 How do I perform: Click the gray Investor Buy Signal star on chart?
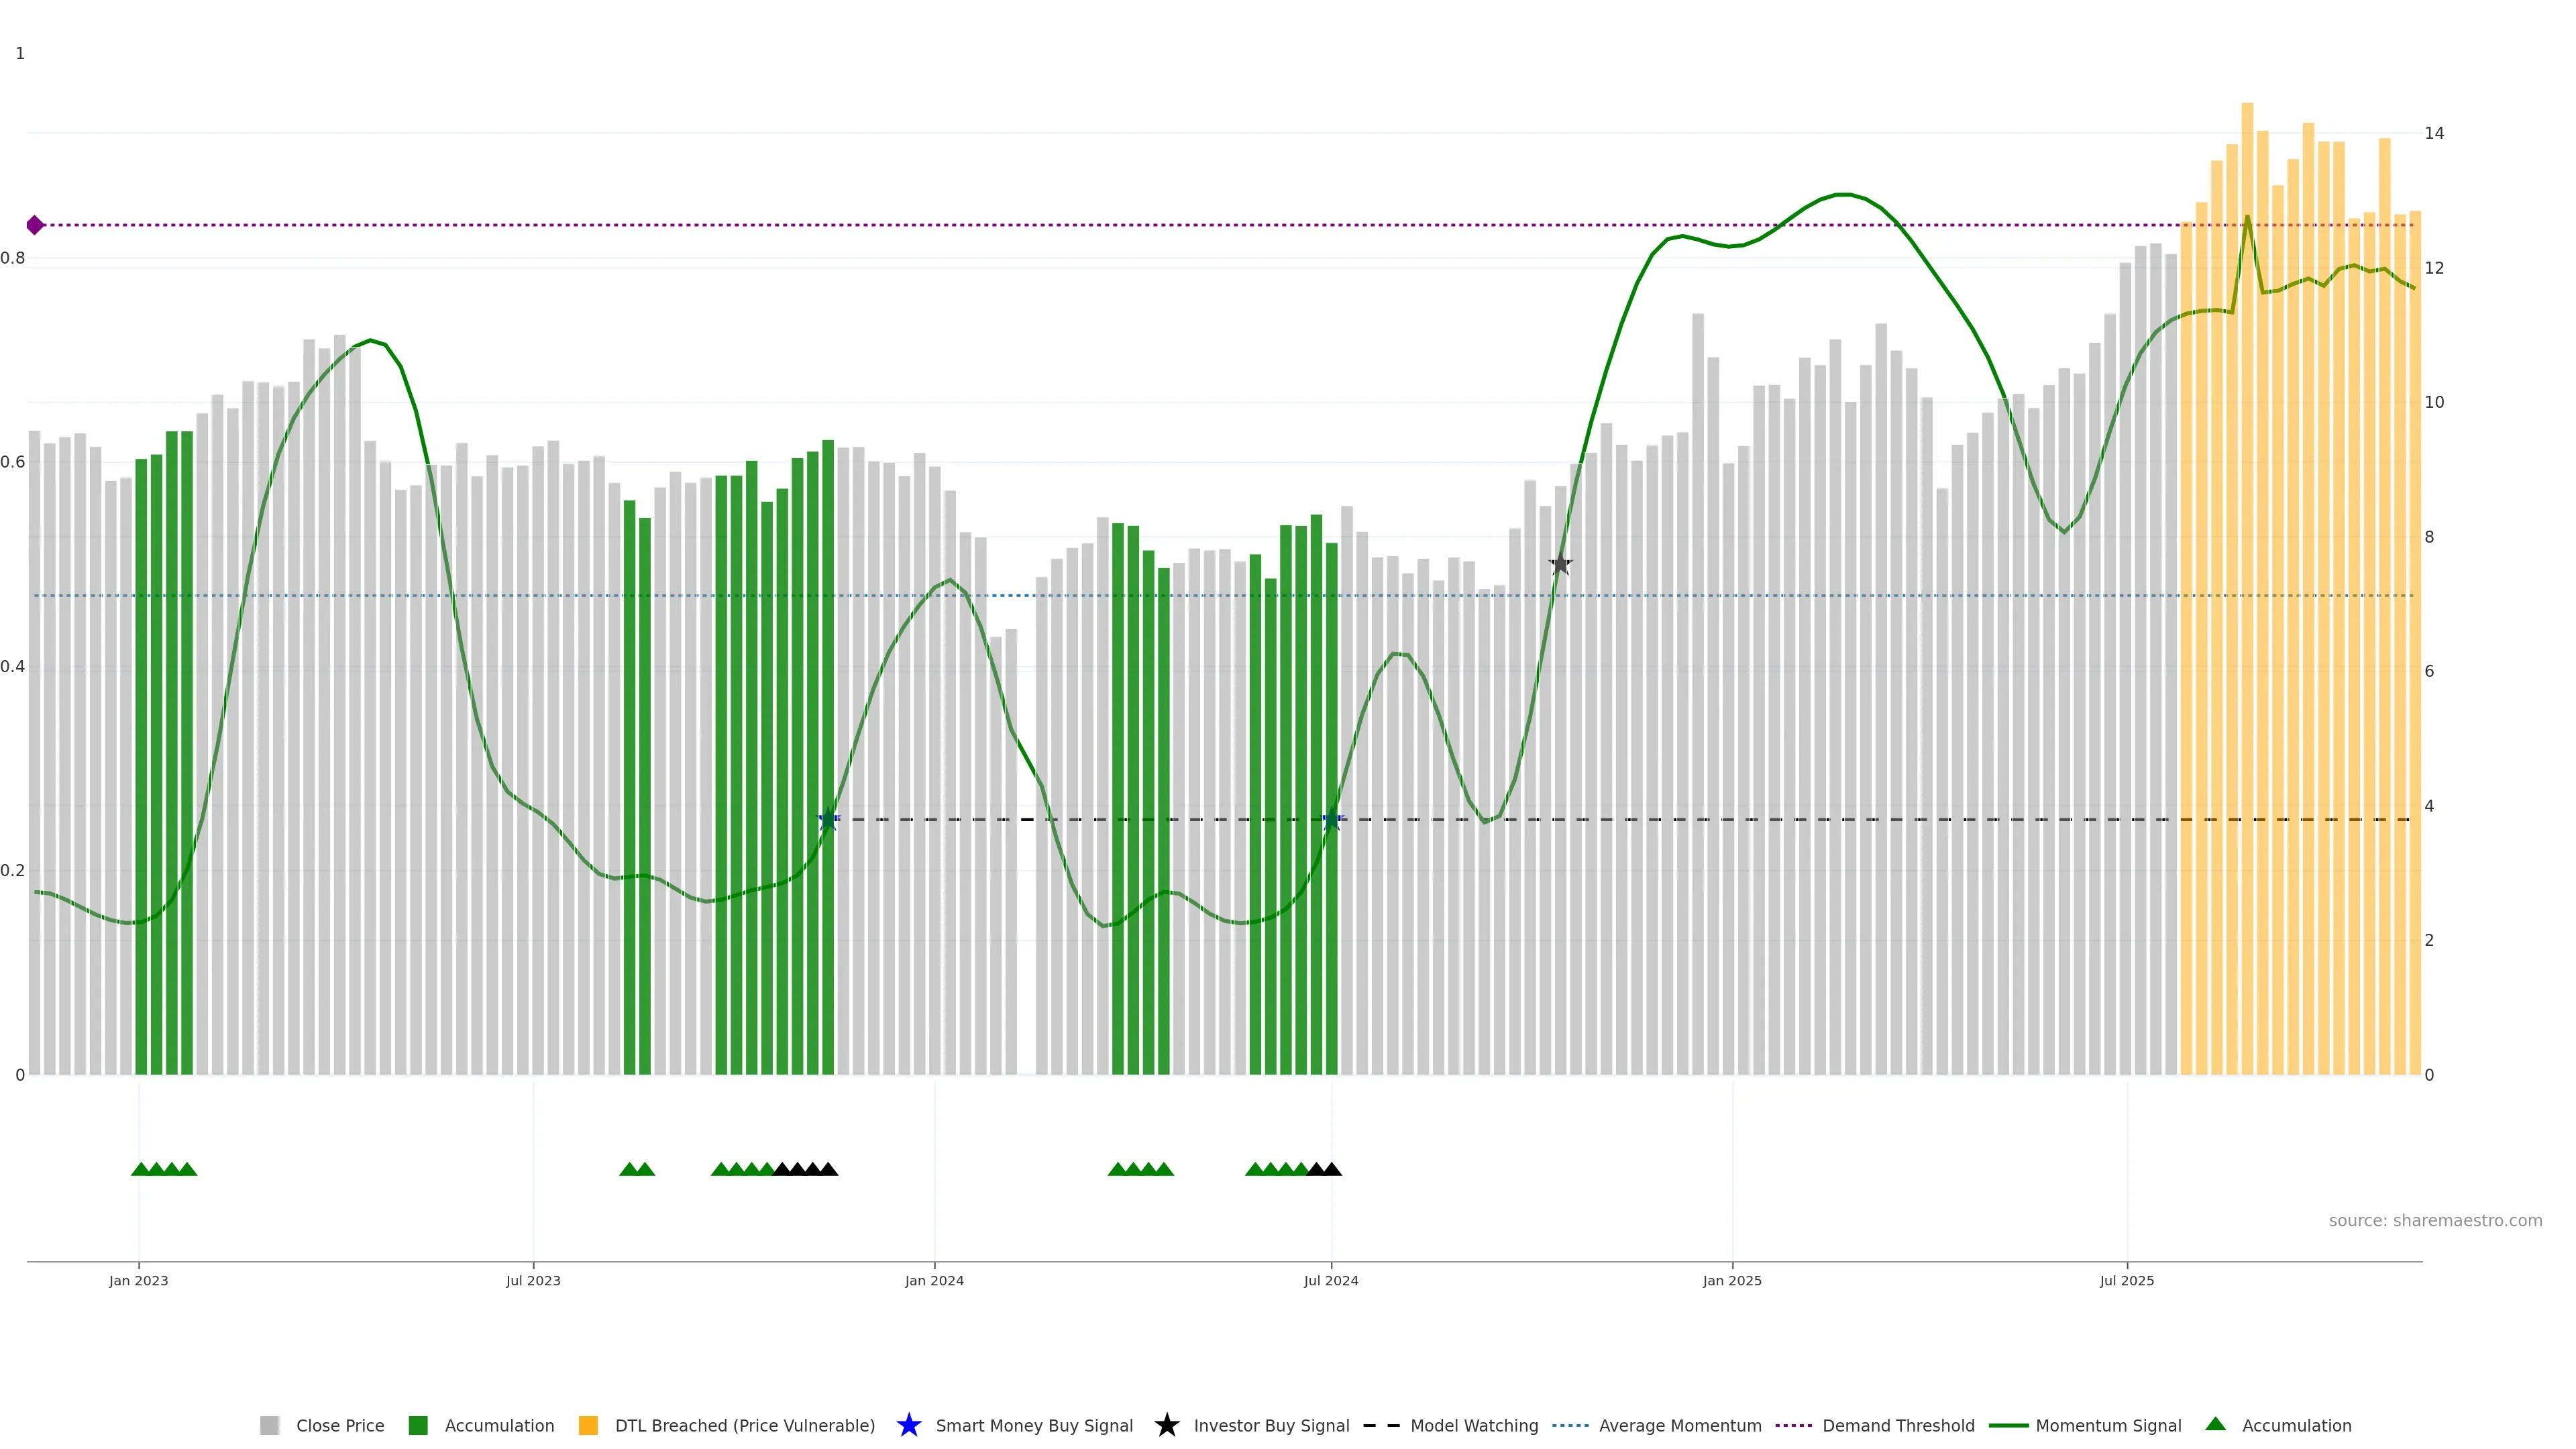1560,565
